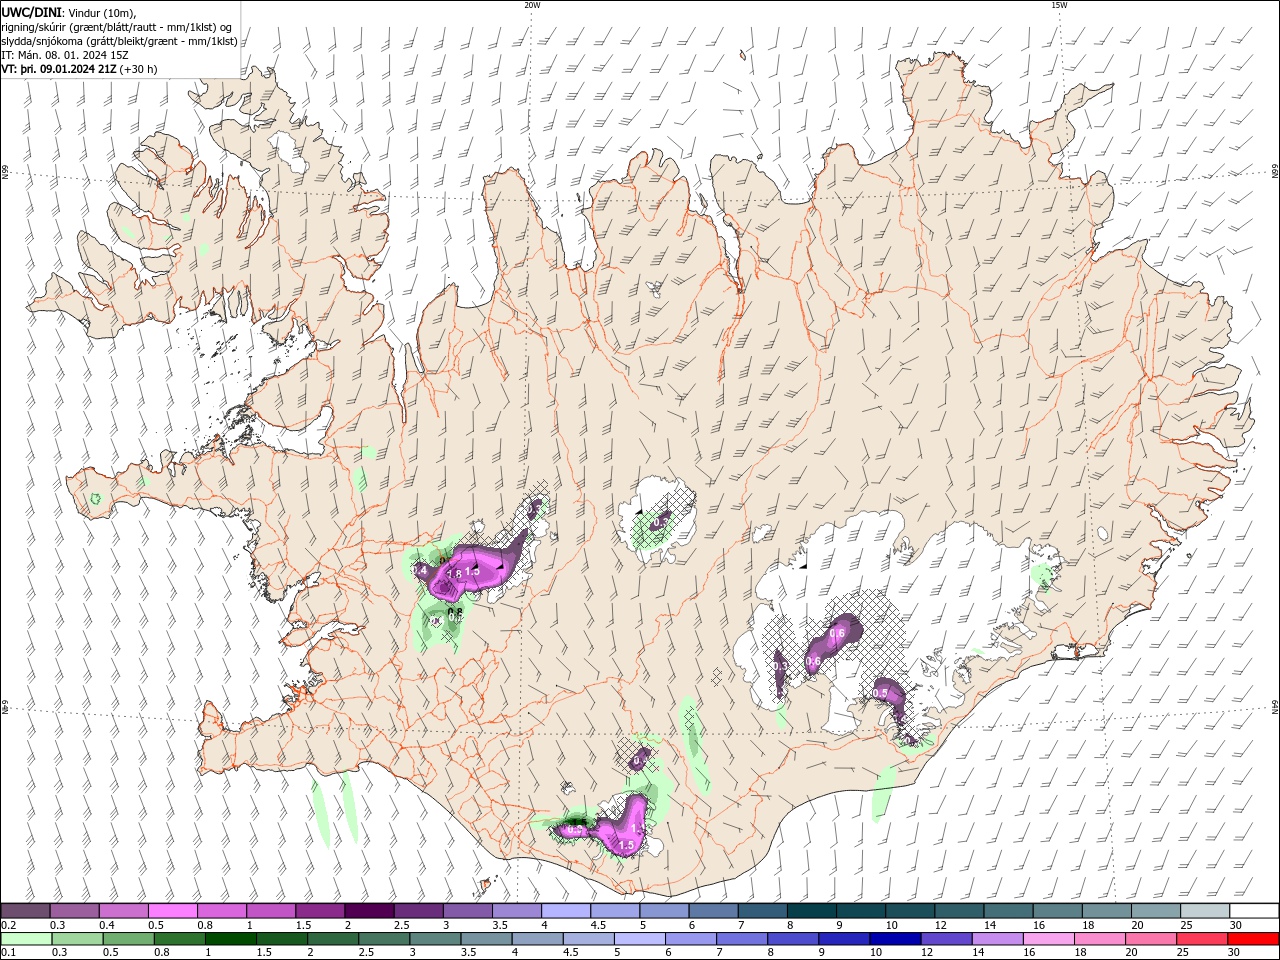The image size is (1280, 960).
Task: Pick the snow scale swatch labeled 0.2
Action: pos(25,911)
